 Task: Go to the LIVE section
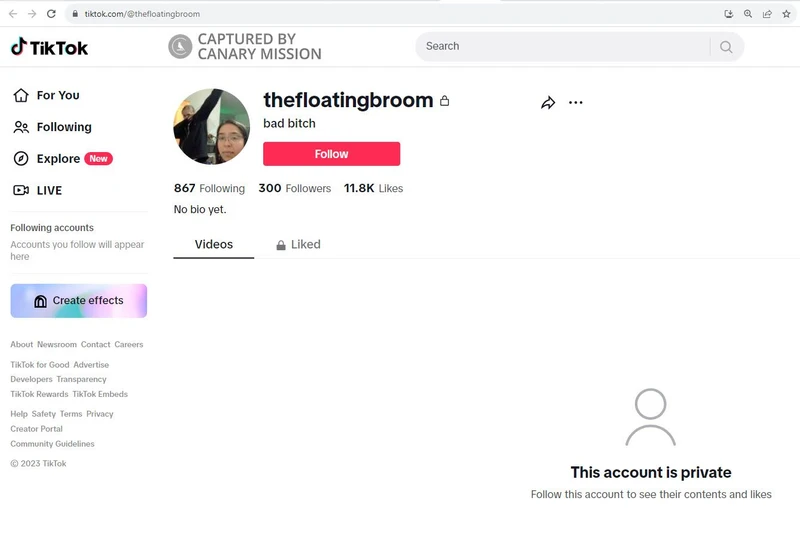pyautogui.click(x=37, y=190)
